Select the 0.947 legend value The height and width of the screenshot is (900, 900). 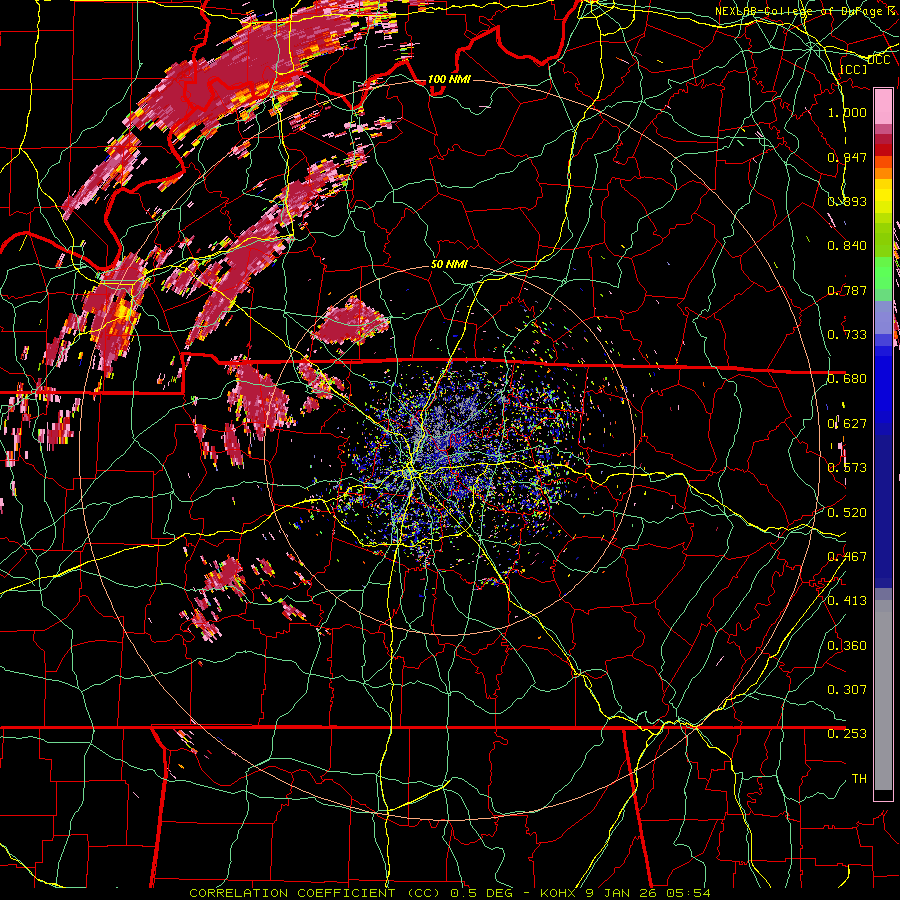(x=847, y=157)
